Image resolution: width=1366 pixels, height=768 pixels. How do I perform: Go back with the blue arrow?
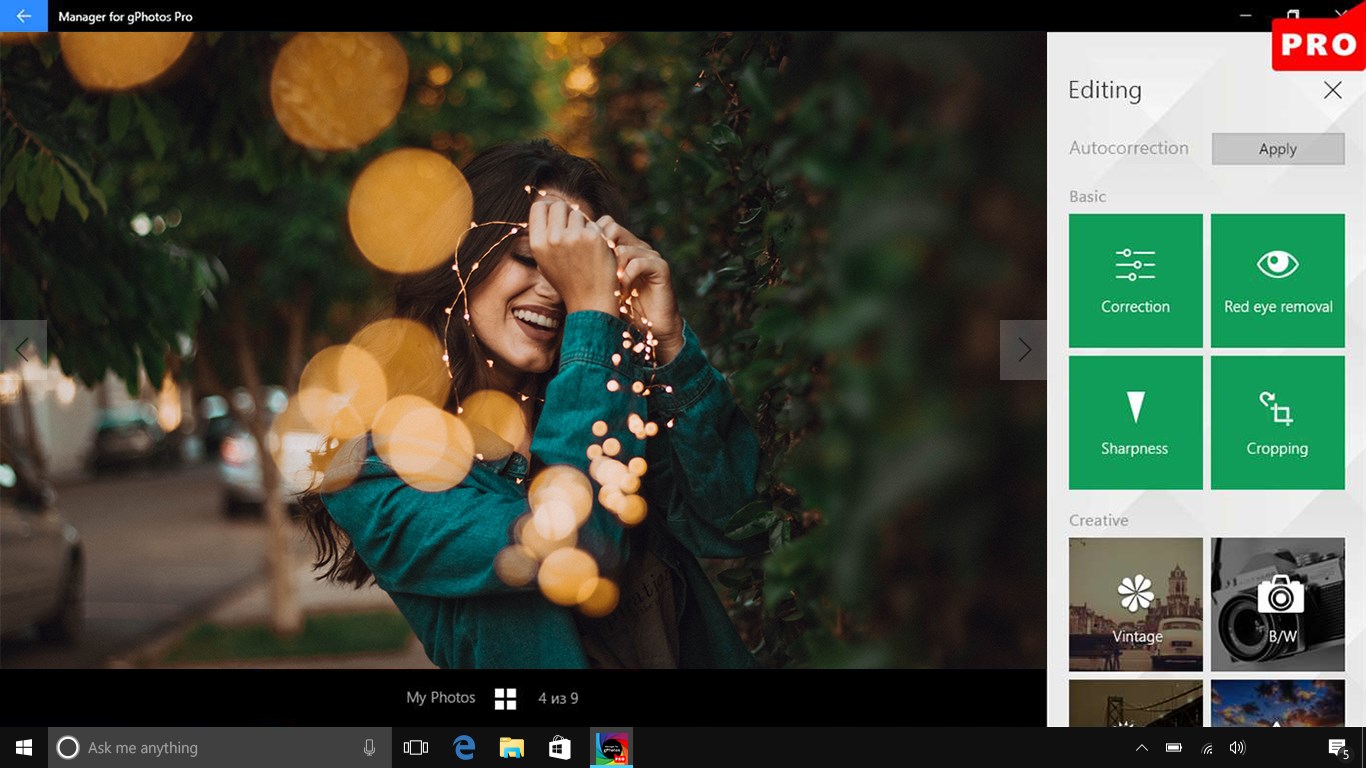(x=23, y=16)
